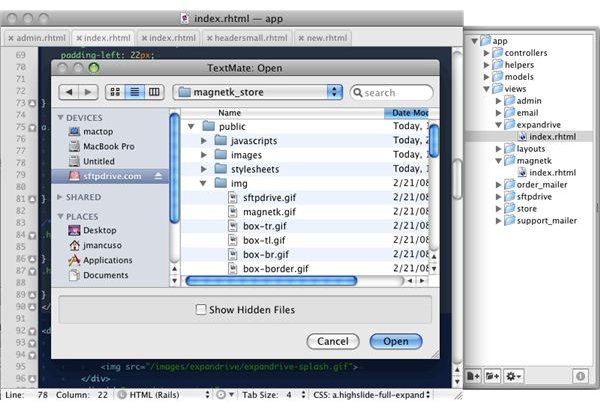This screenshot has height=402, width=600.
Task: Switch the Open dialog to list view
Action: click(x=135, y=92)
